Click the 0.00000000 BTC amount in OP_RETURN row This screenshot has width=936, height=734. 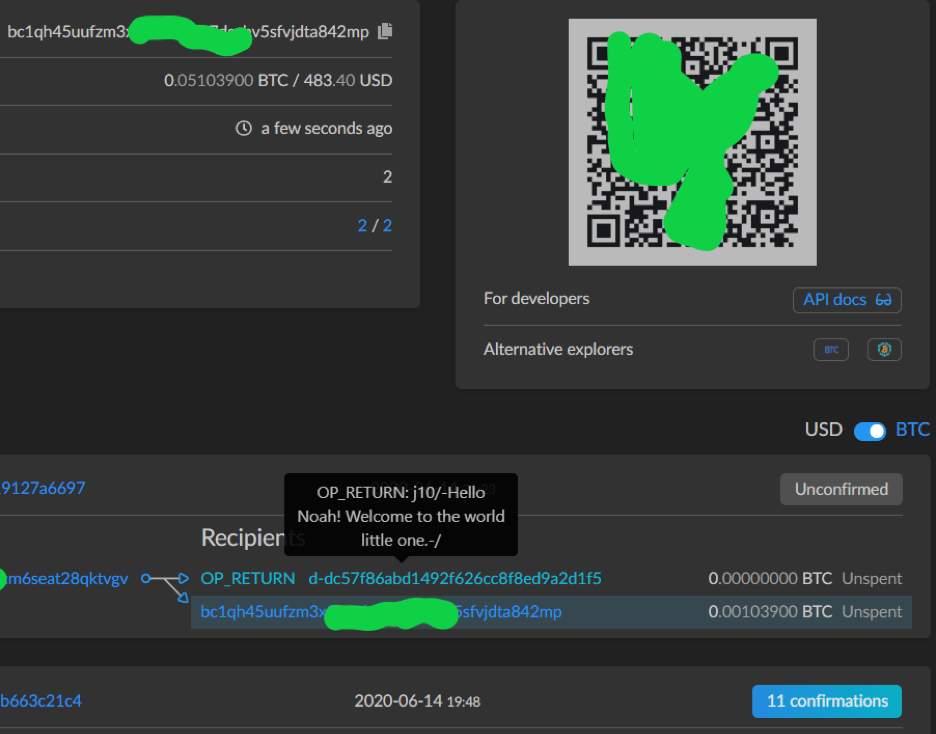770,578
